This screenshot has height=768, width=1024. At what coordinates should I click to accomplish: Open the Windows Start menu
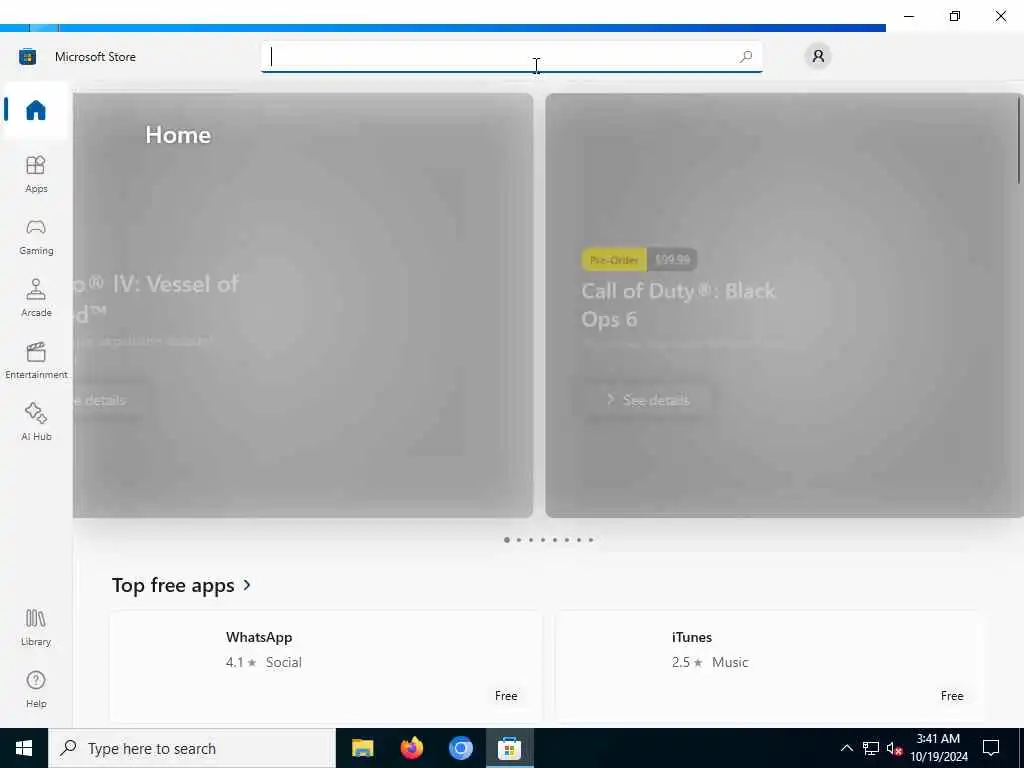pyautogui.click(x=24, y=748)
